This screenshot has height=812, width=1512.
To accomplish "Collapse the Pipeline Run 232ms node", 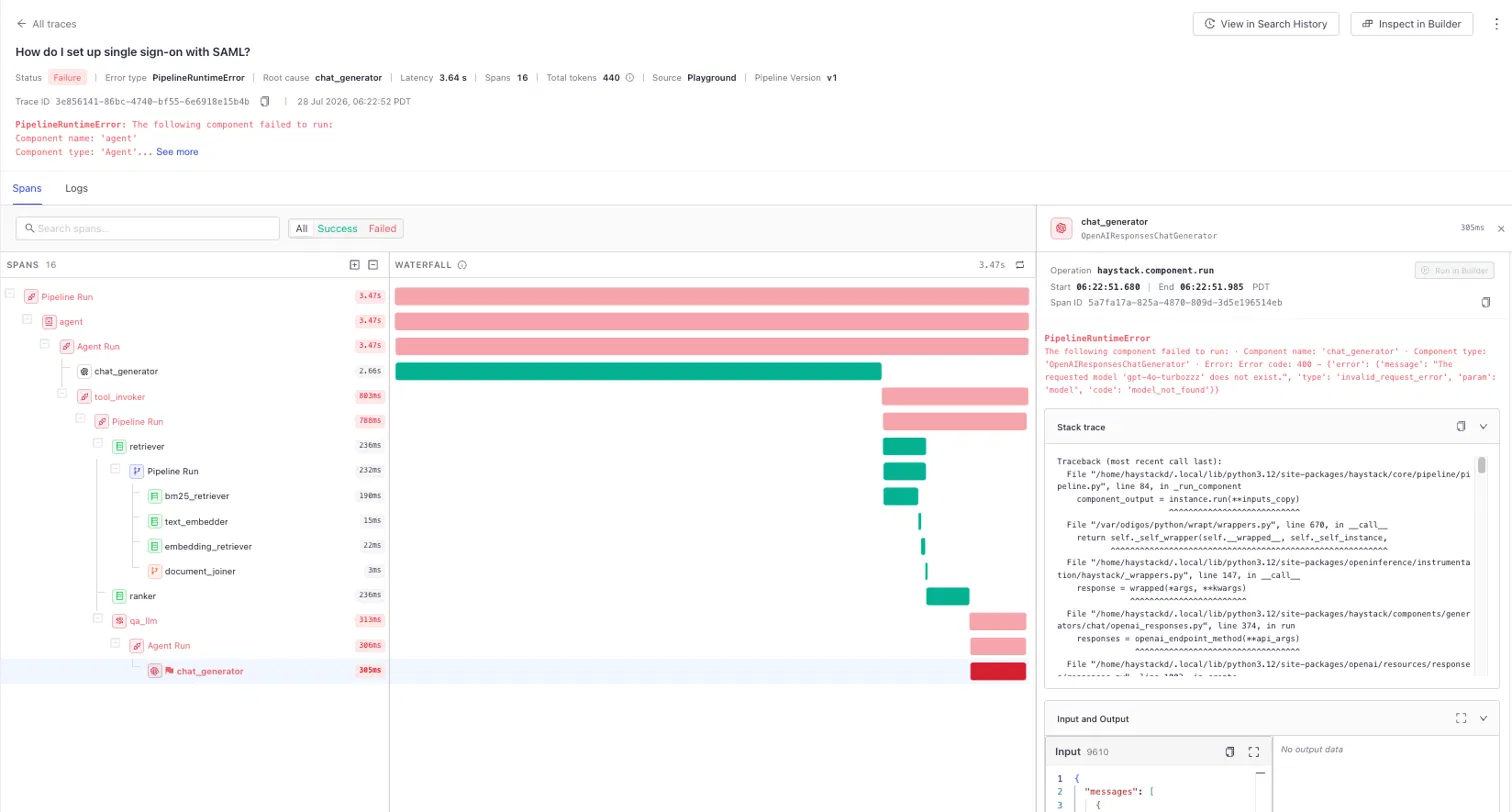I will (116, 467).
